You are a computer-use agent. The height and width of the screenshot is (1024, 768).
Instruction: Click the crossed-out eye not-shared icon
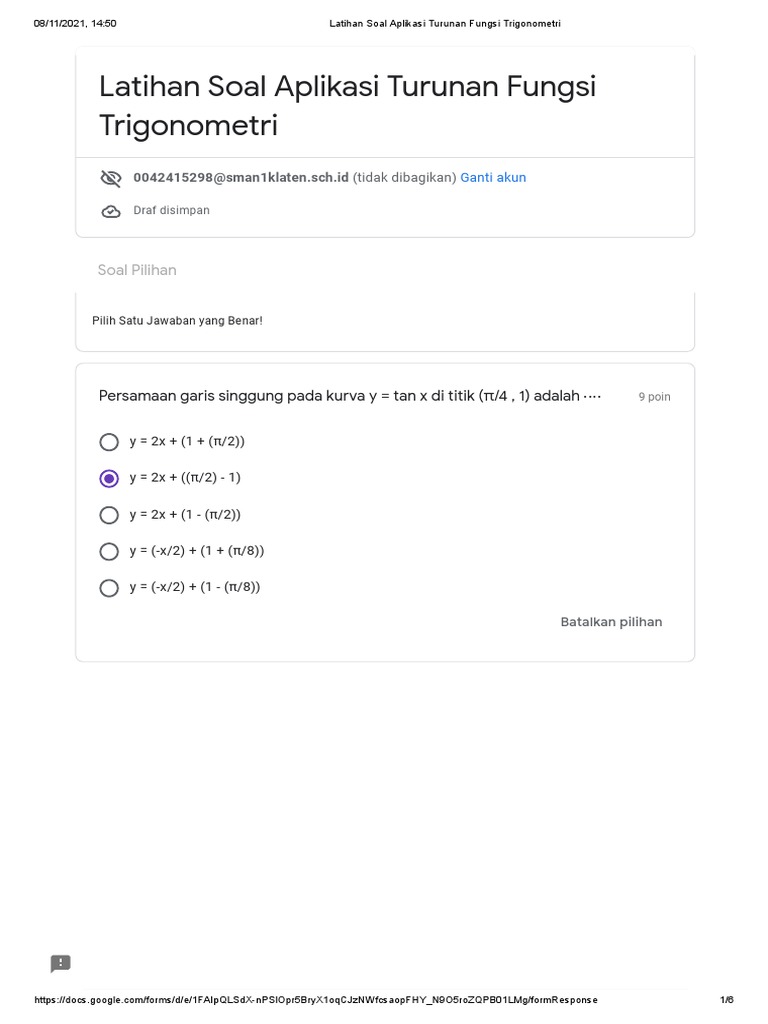click(110, 178)
